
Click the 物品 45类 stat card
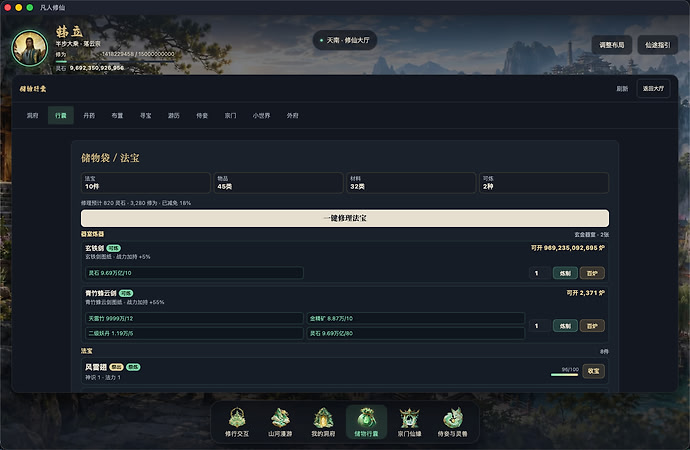coord(278,183)
